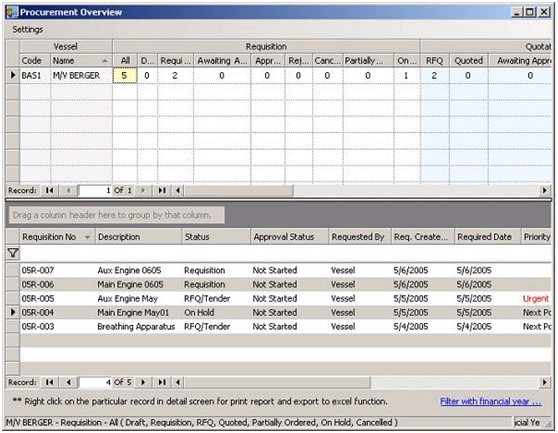Go to the last record in the vessel grid navigator
Screen dimensions: 558x433
(x=162, y=190)
